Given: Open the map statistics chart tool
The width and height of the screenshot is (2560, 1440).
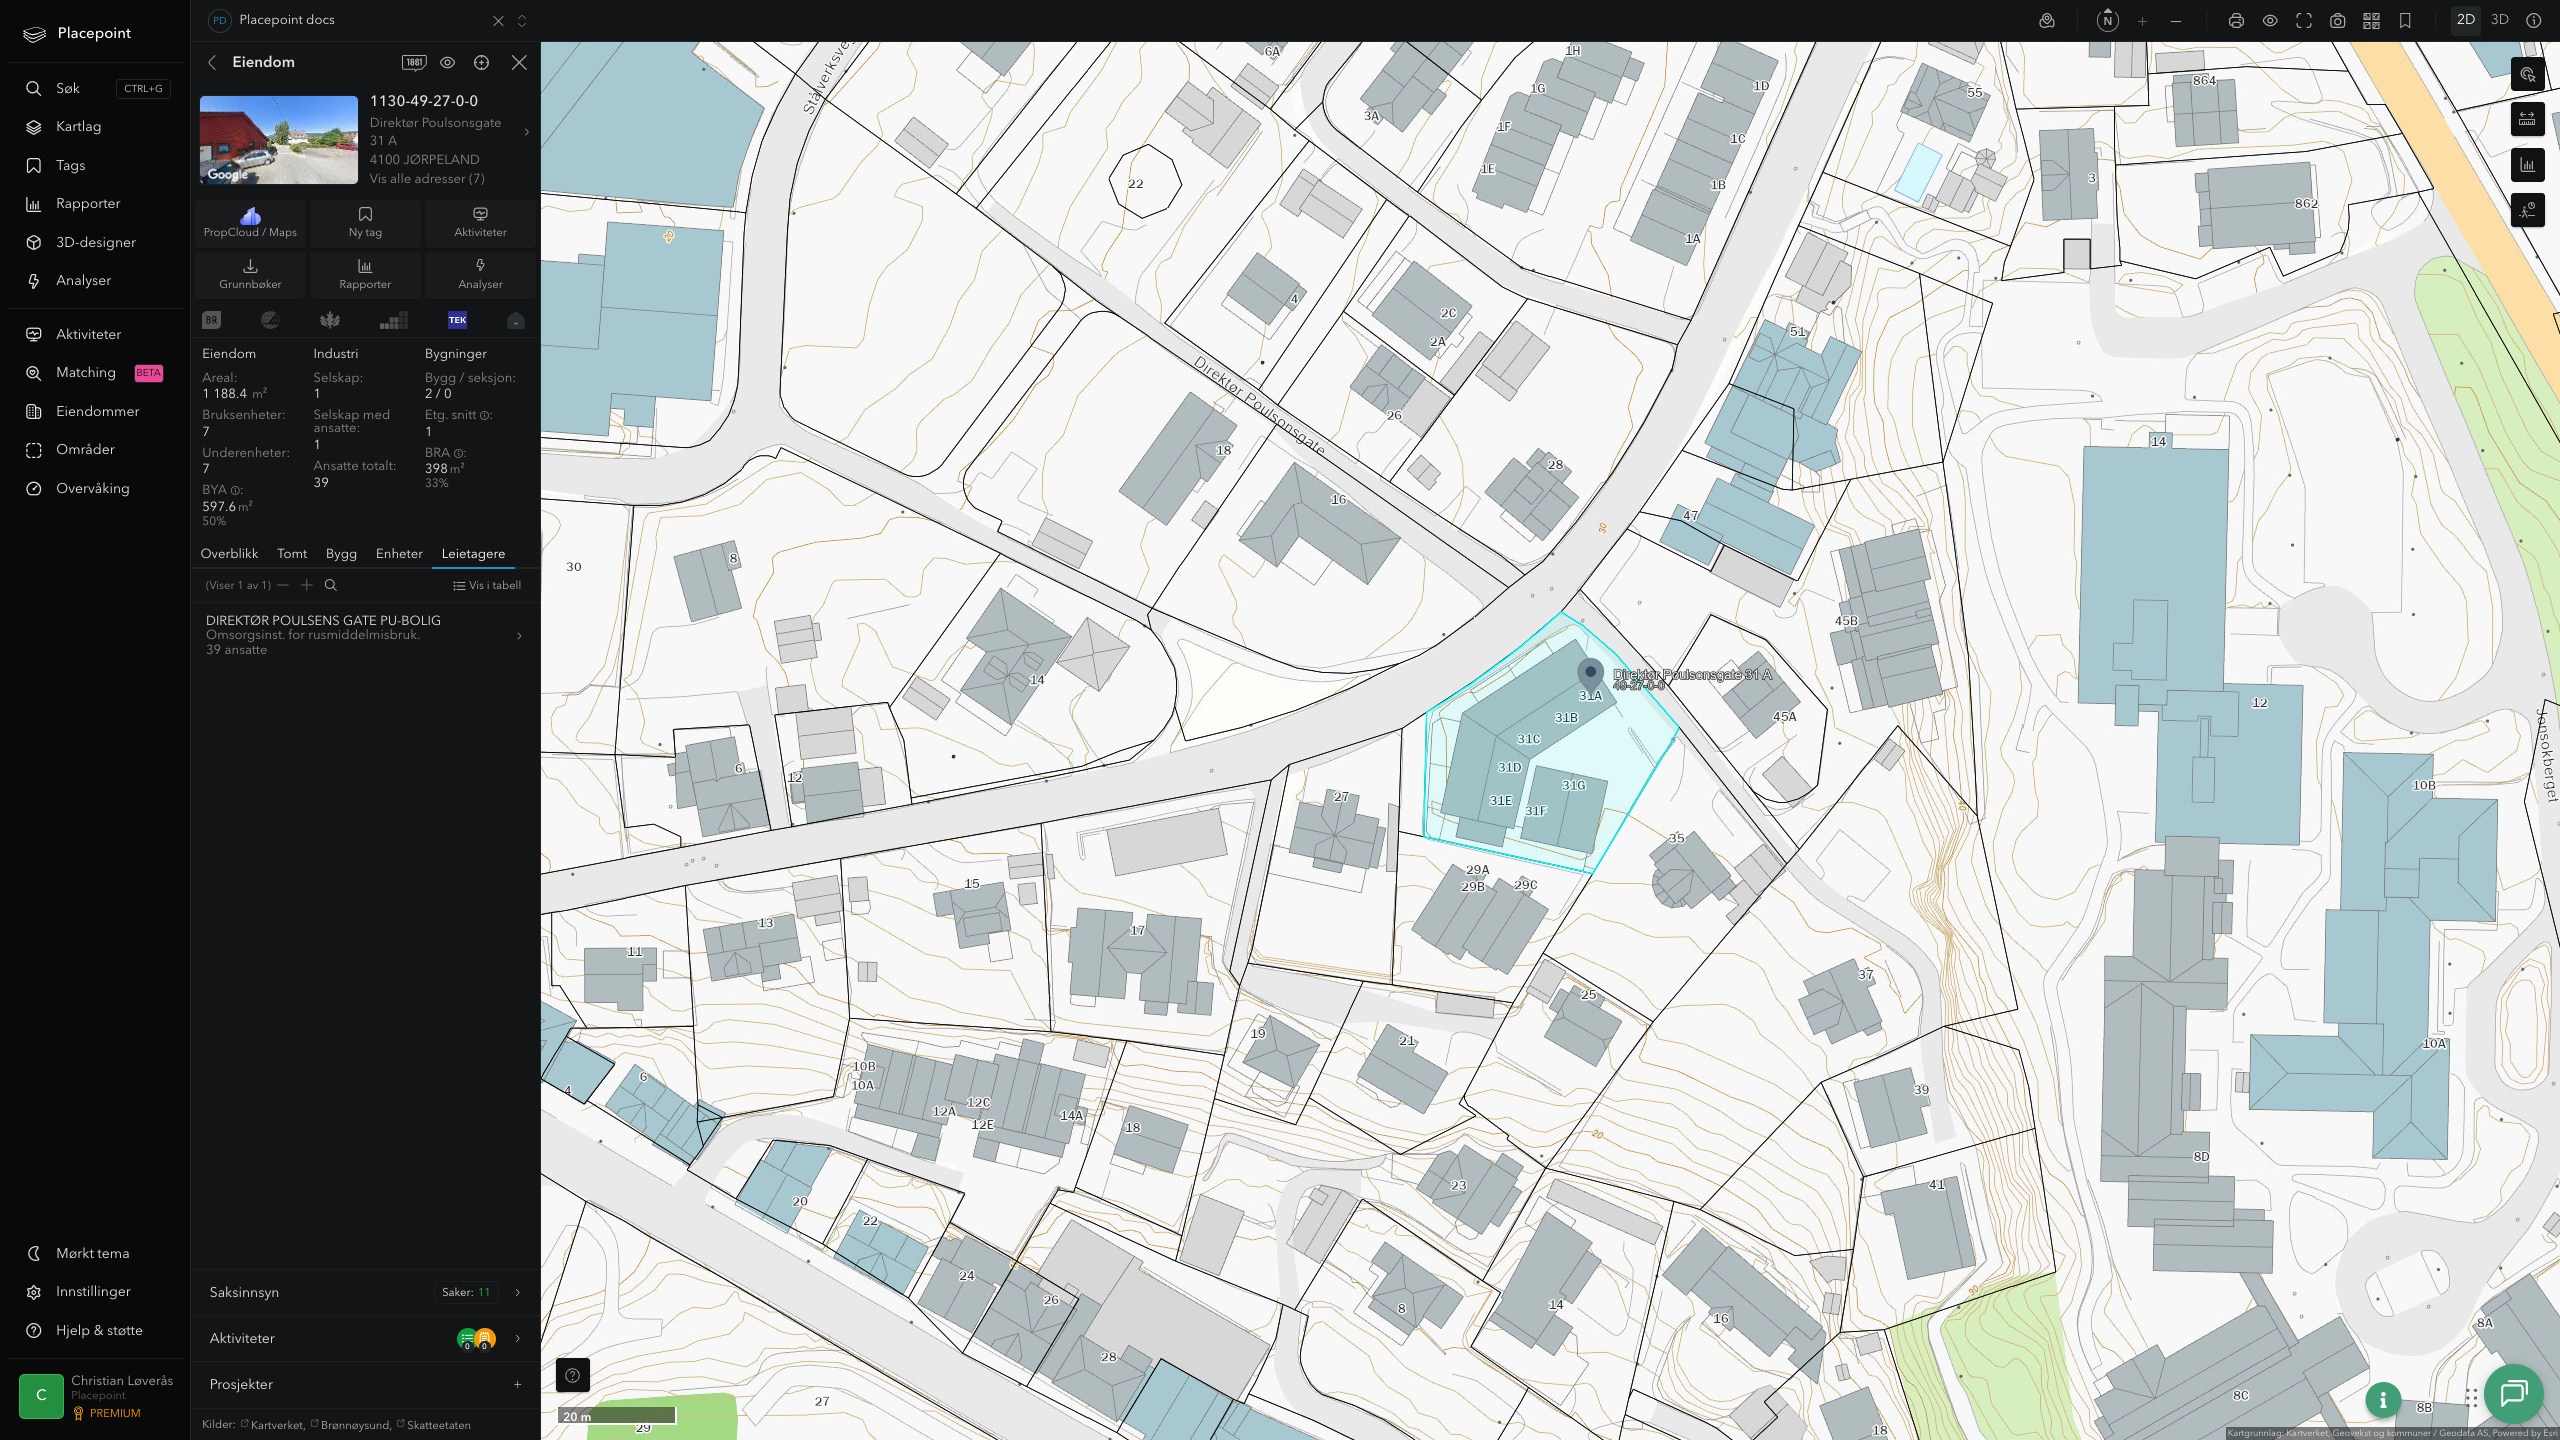Looking at the screenshot, I should coord(2528,165).
